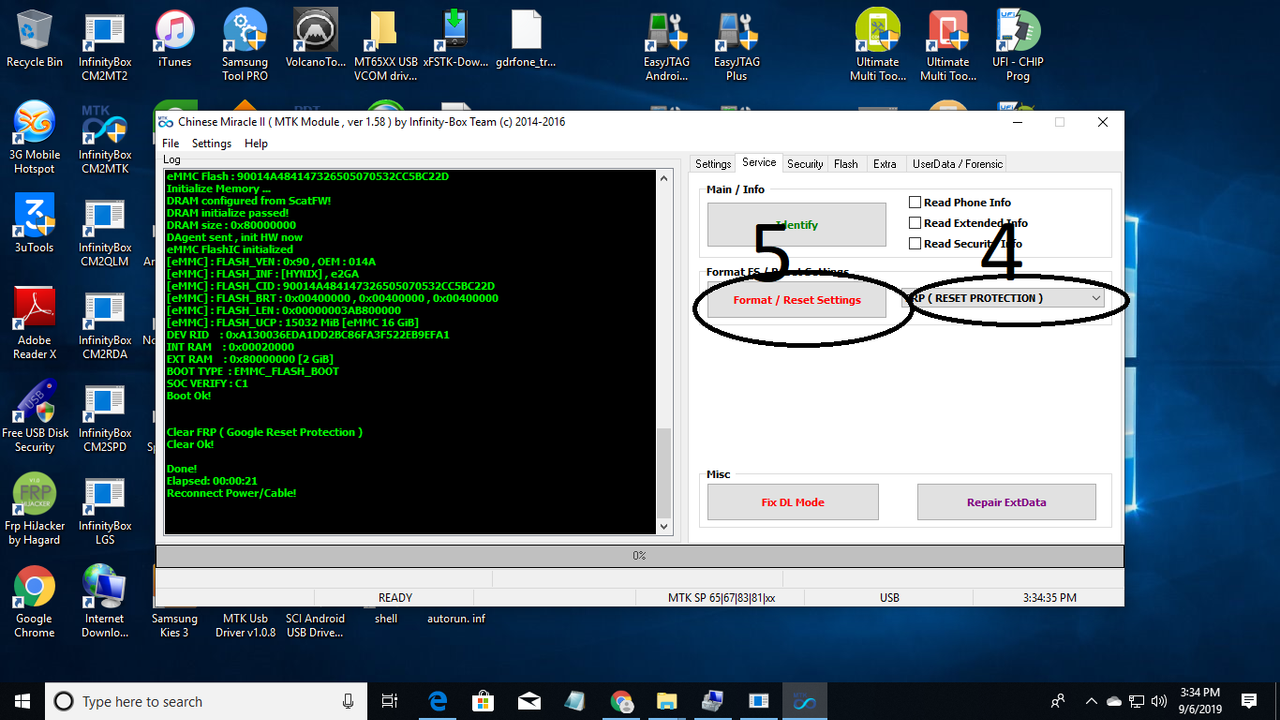The width and height of the screenshot is (1280, 720).
Task: Launch EasyJTAG Plus desktop shortcut
Action: tap(737, 47)
